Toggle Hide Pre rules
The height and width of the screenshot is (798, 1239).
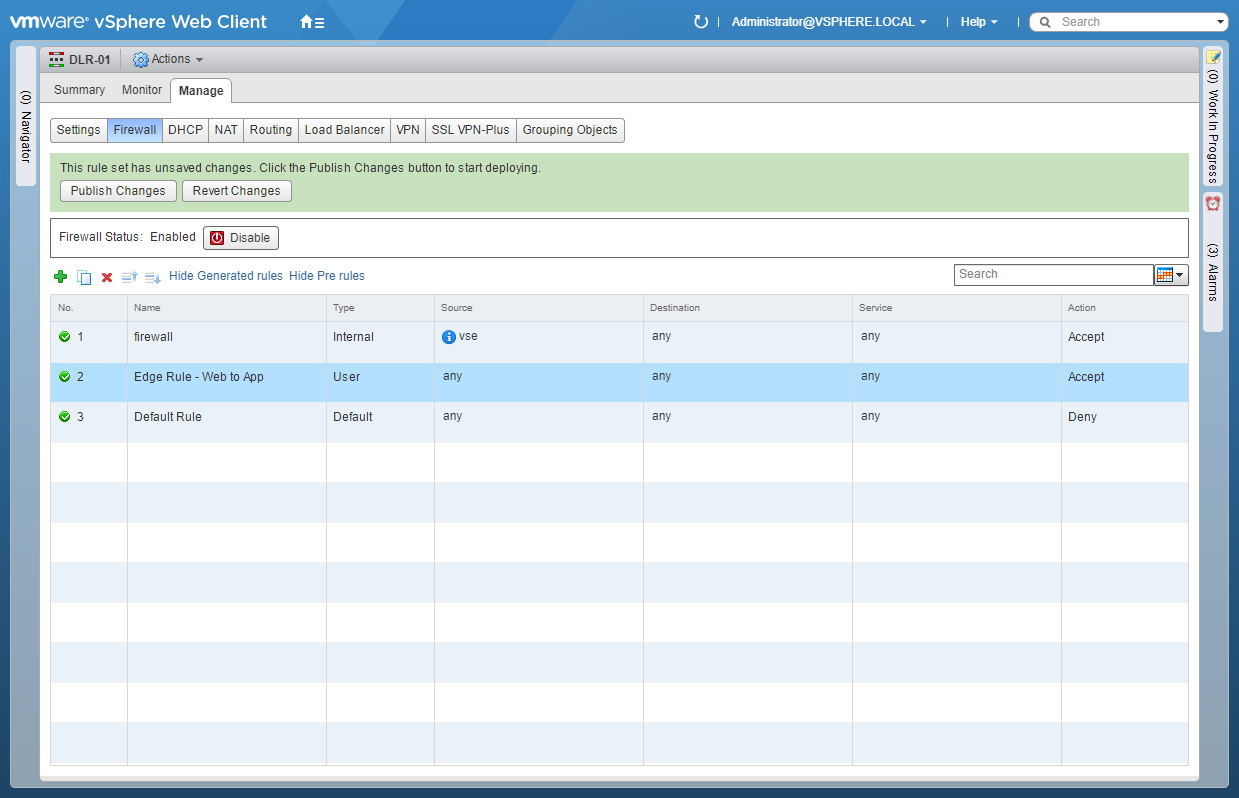tap(327, 276)
